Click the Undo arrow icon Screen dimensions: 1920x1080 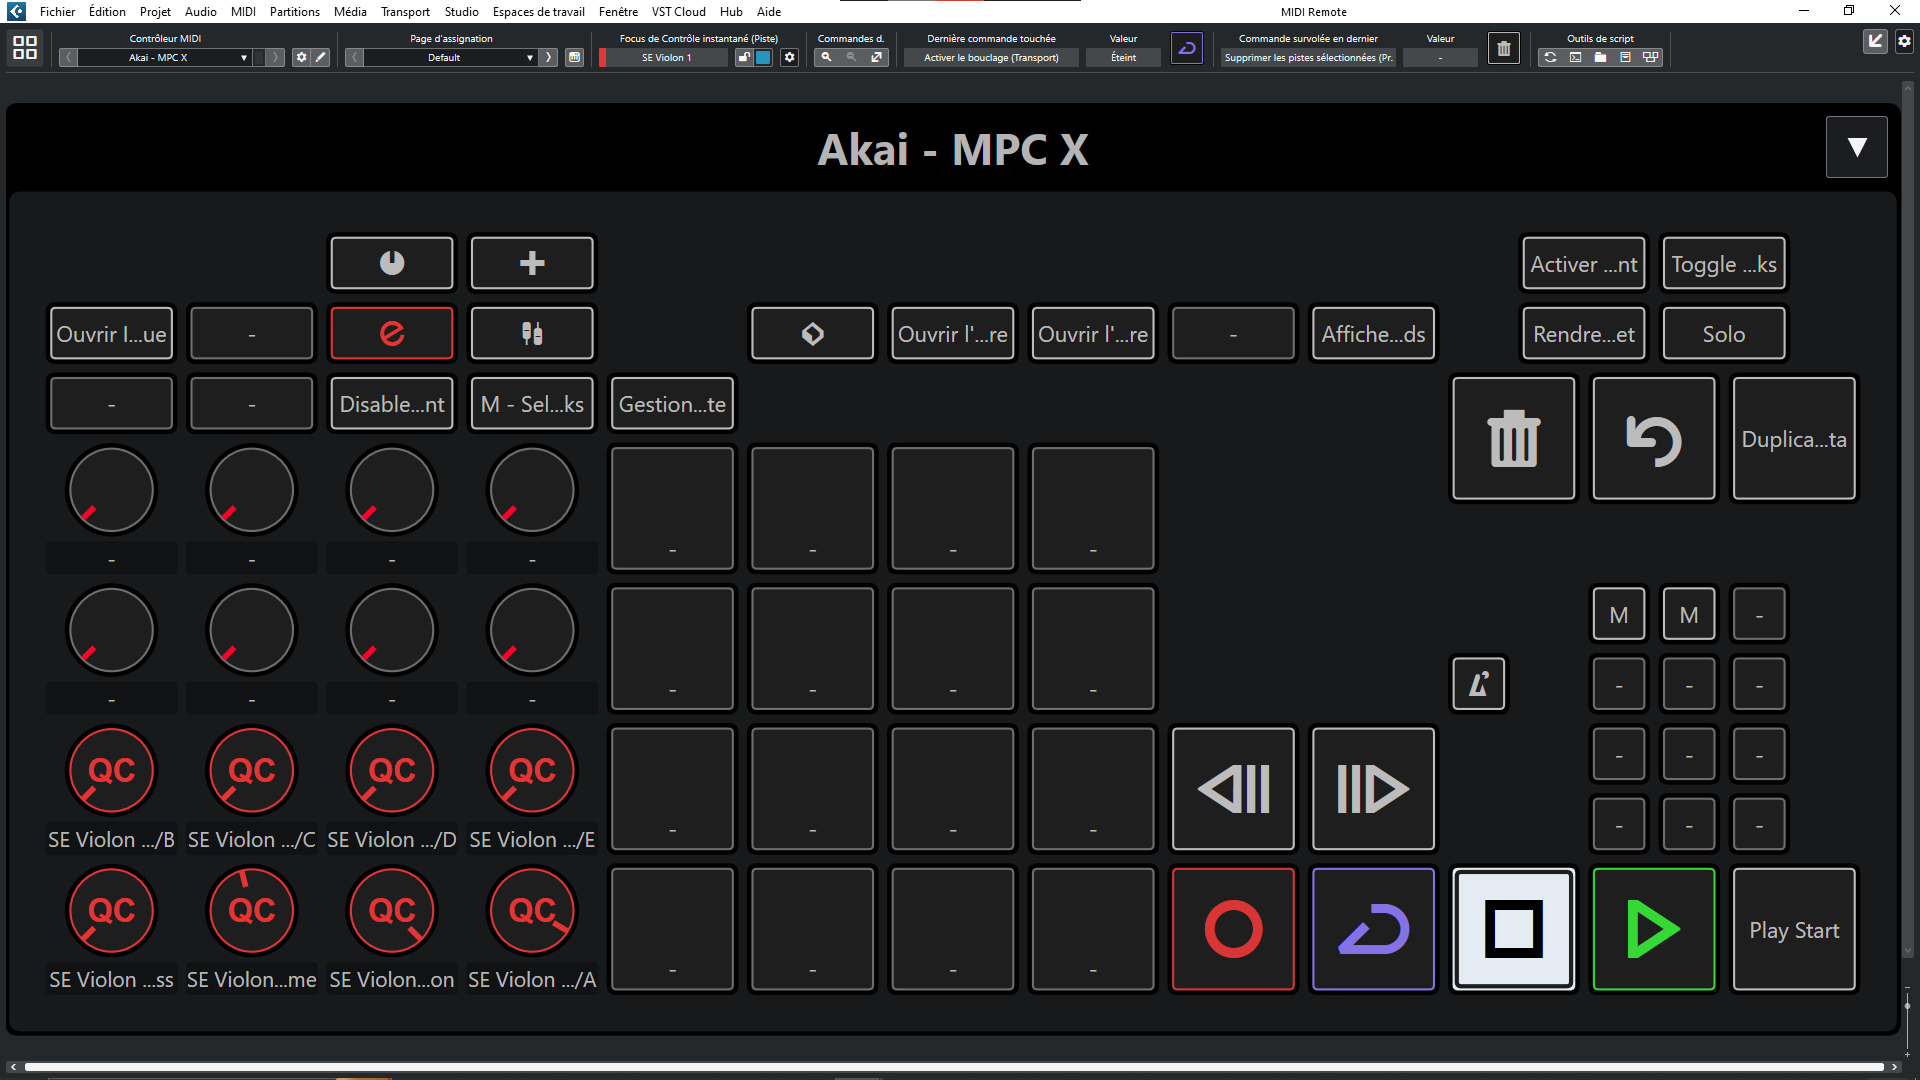pyautogui.click(x=1653, y=438)
